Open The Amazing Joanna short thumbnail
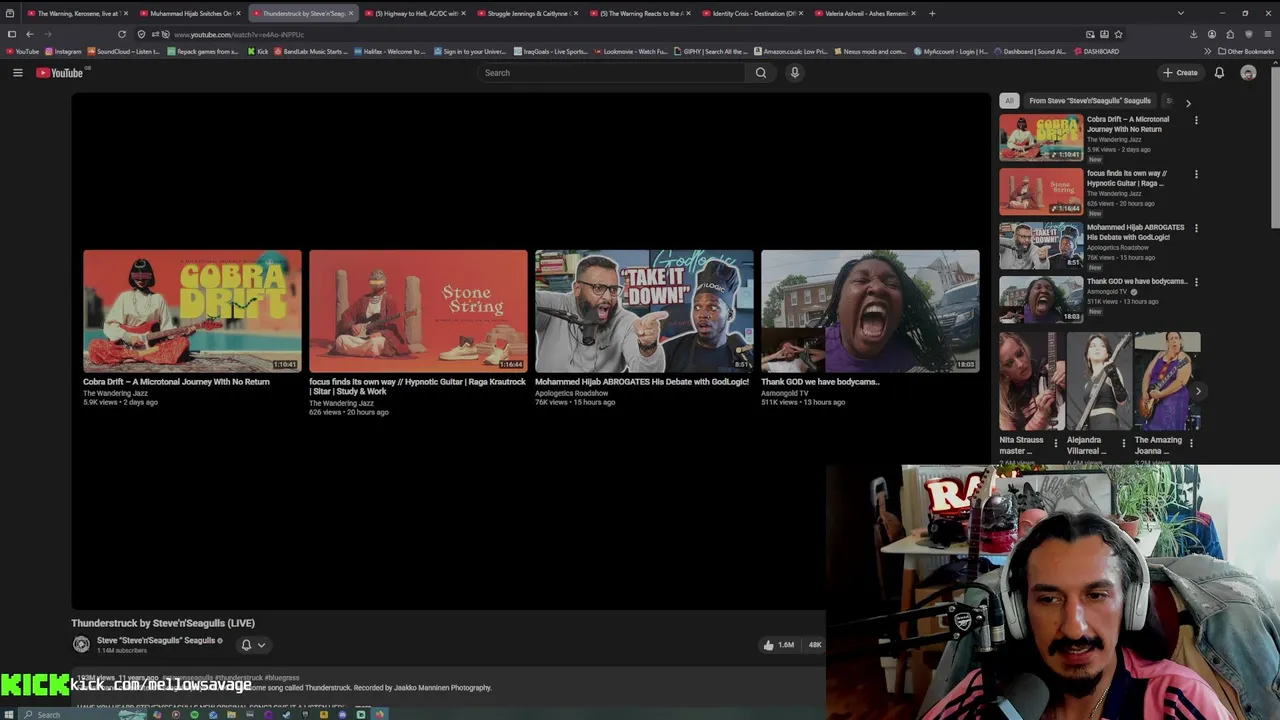Image resolution: width=1280 pixels, height=720 pixels. pos(1167,381)
